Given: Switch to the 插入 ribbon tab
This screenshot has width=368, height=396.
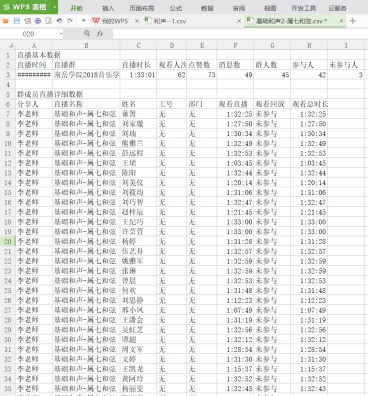Looking at the screenshot, I should [108, 8].
